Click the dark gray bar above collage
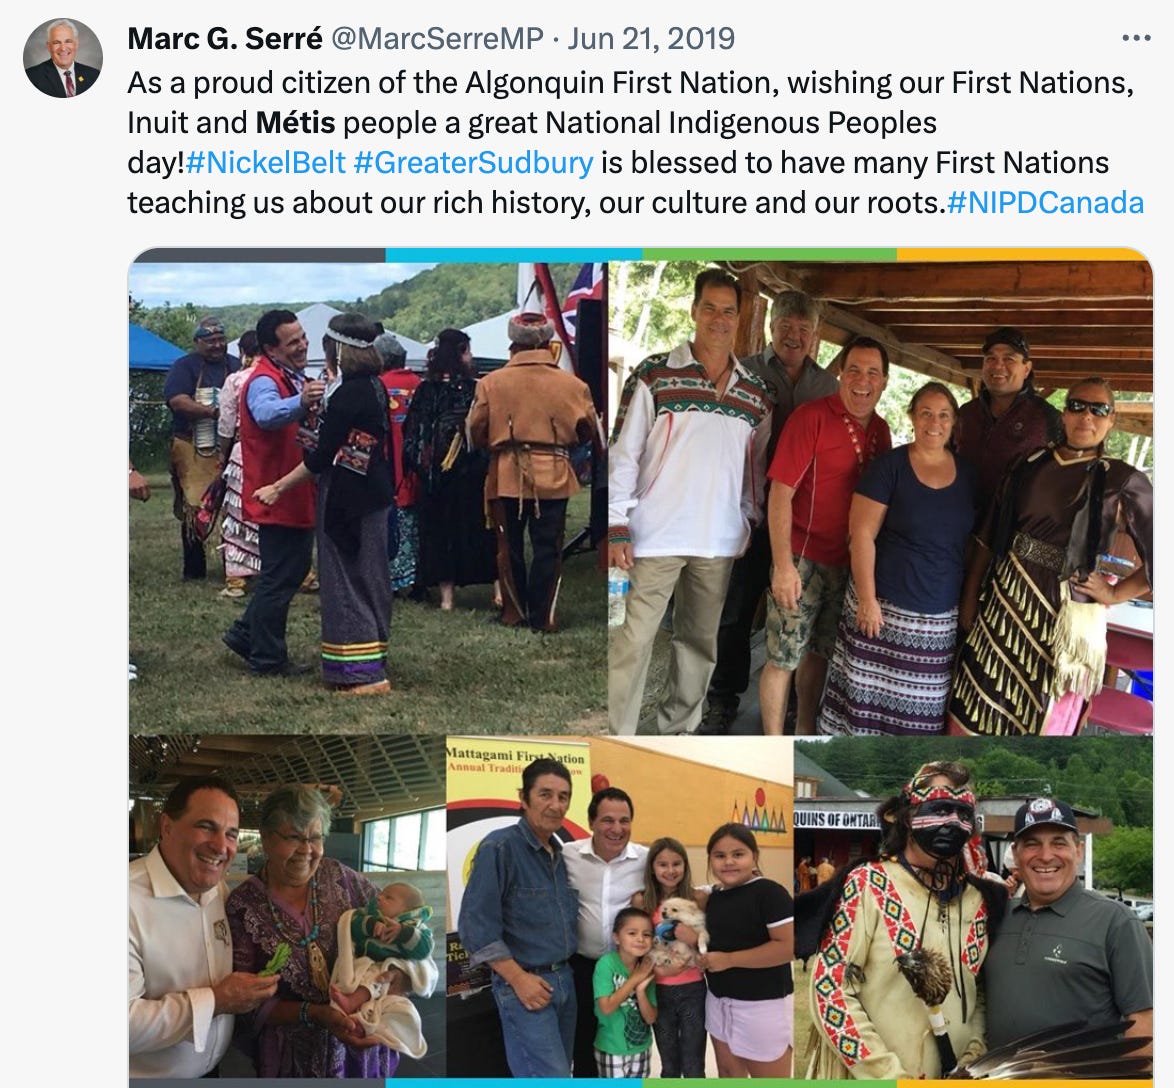This screenshot has width=1174, height=1088. 258,255
